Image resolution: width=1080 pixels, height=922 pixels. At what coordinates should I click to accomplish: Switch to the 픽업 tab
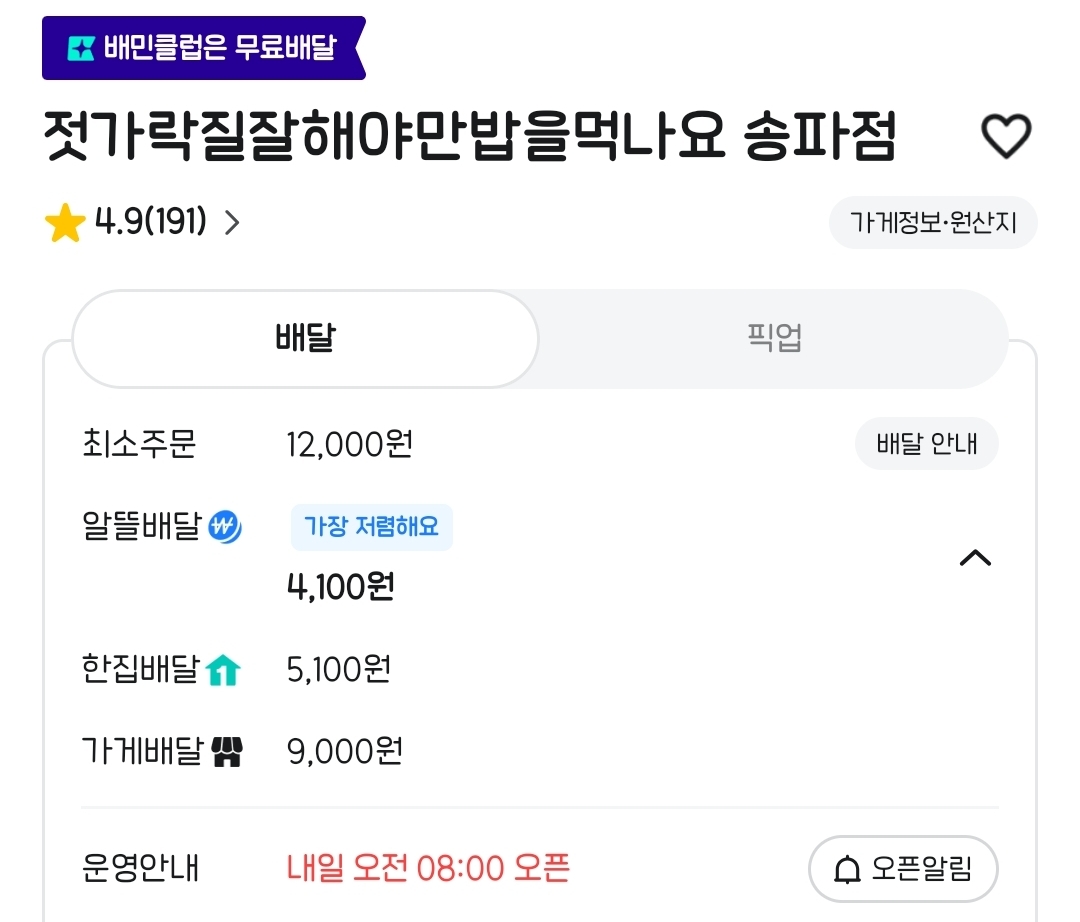[774, 338]
